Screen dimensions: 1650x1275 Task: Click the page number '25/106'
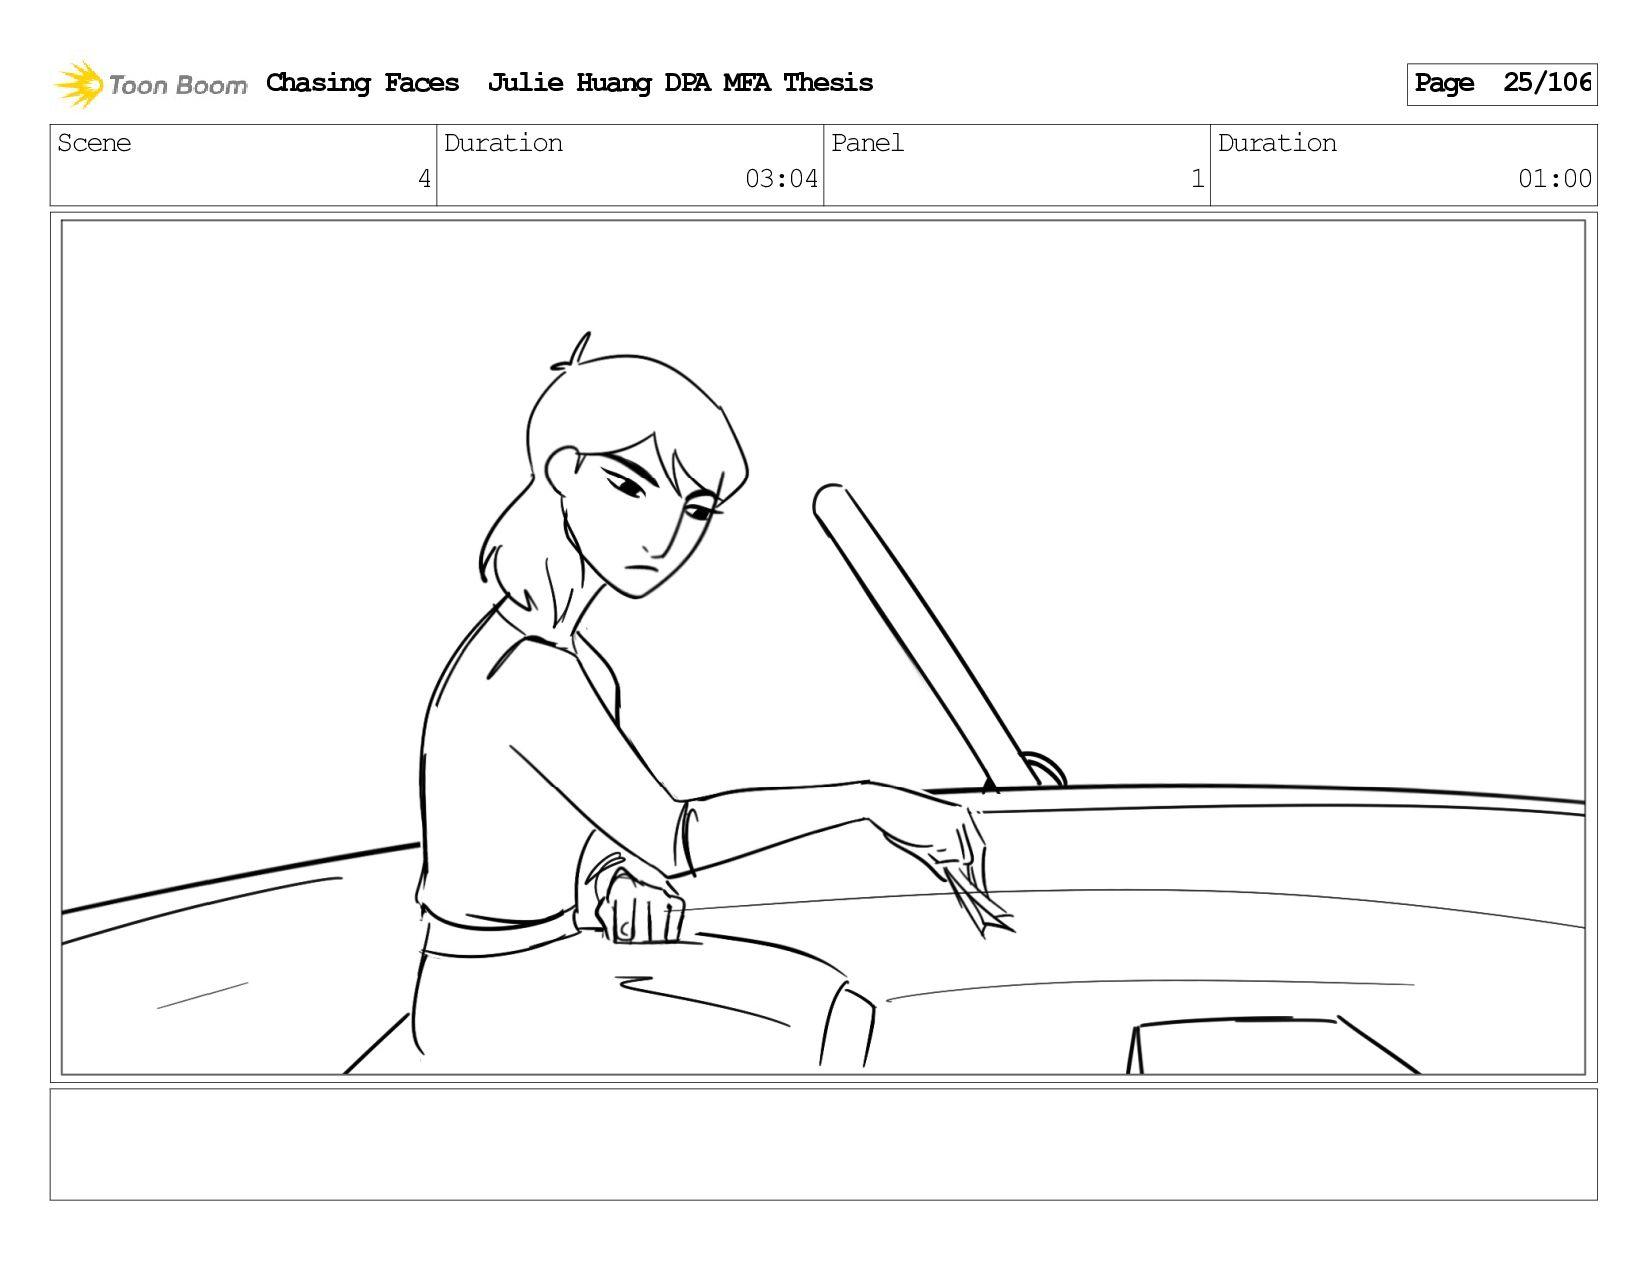[1547, 83]
